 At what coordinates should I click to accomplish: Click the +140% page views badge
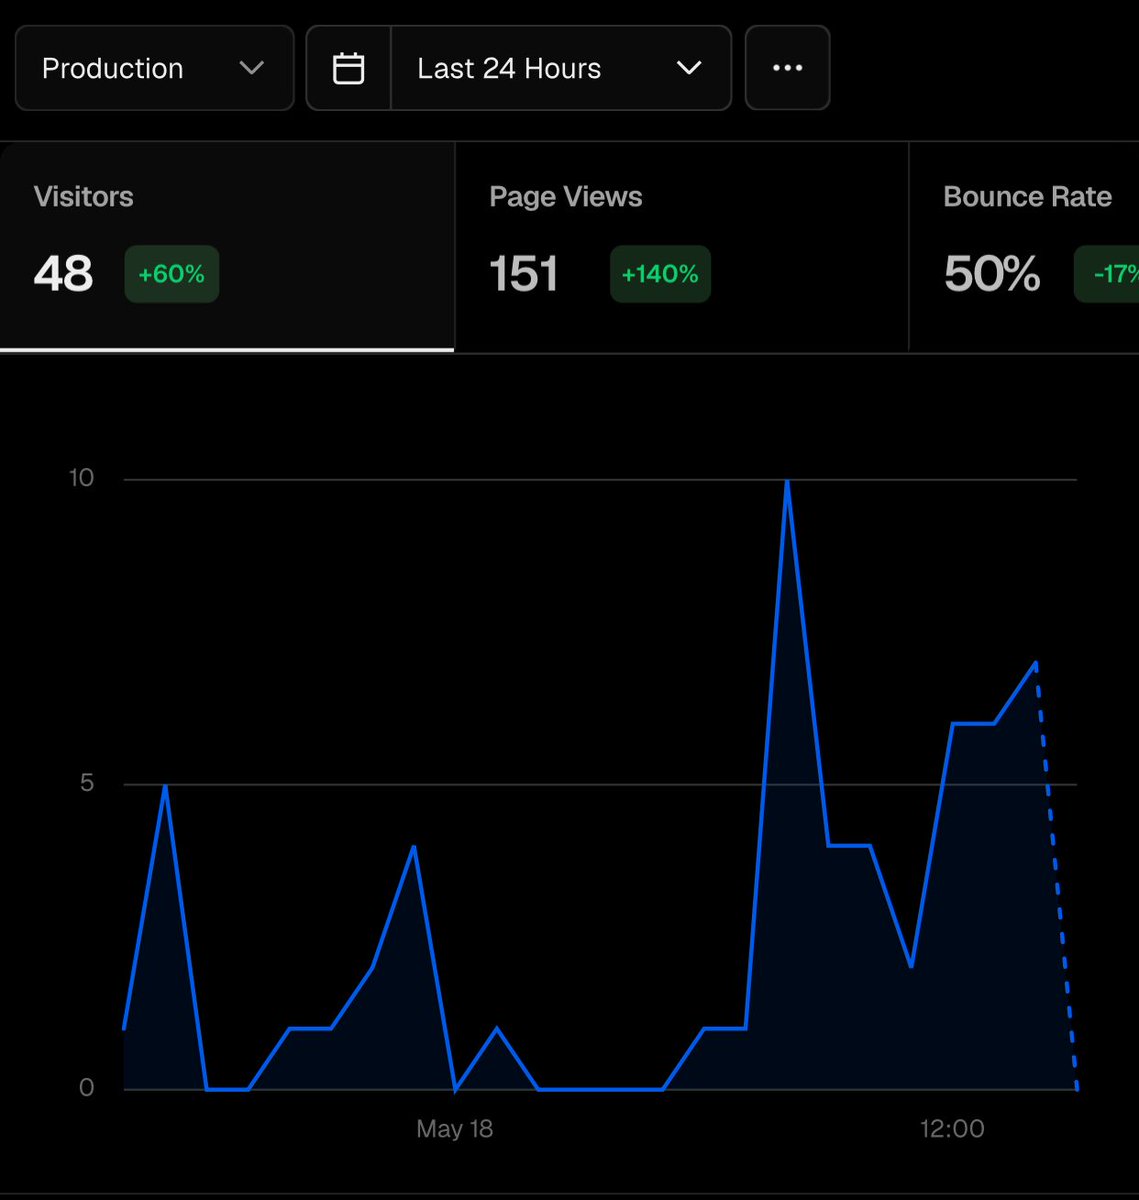660,274
